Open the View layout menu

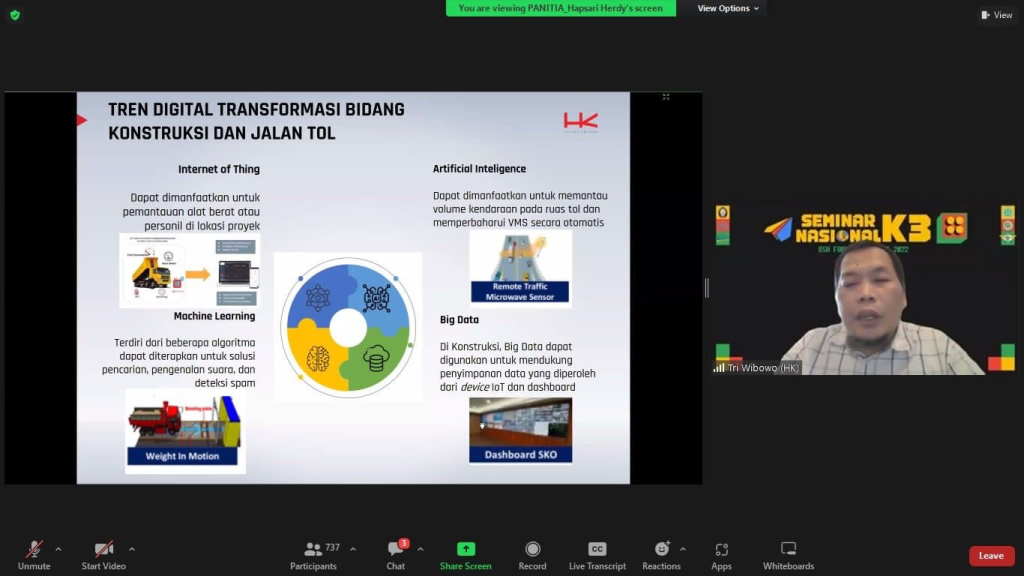click(997, 15)
